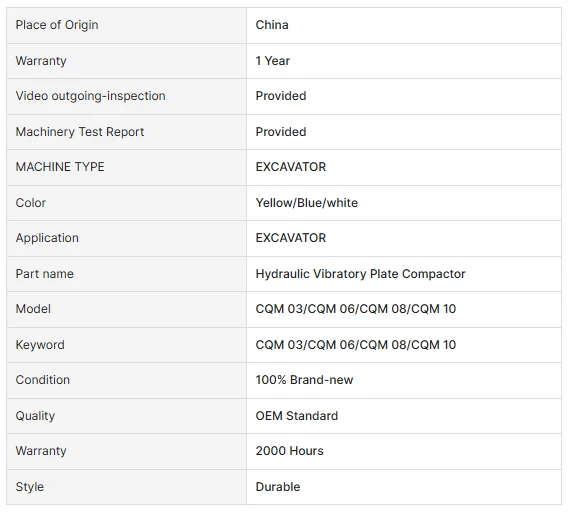This screenshot has width=569, height=514.
Task: Select the 'Video outgoing-inspection' label
Action: coord(90,96)
